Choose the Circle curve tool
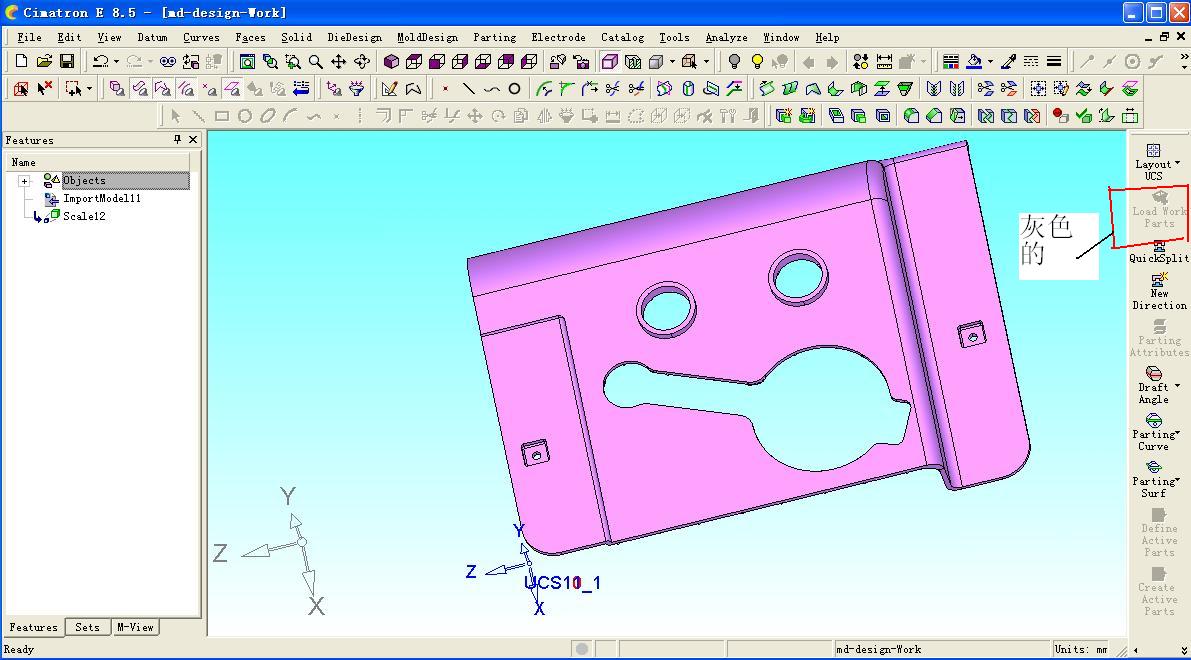1191x660 pixels. coord(514,89)
